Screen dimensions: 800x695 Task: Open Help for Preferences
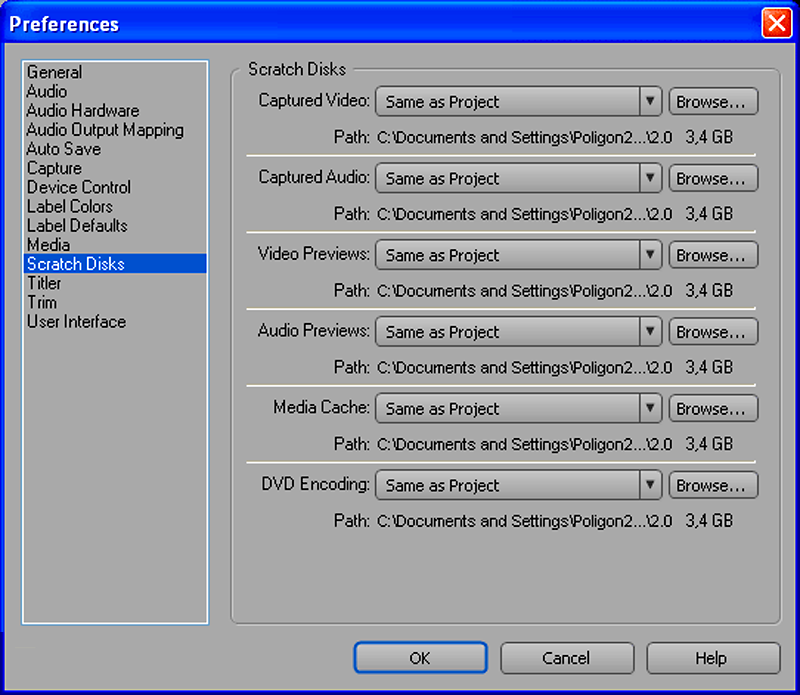click(713, 658)
